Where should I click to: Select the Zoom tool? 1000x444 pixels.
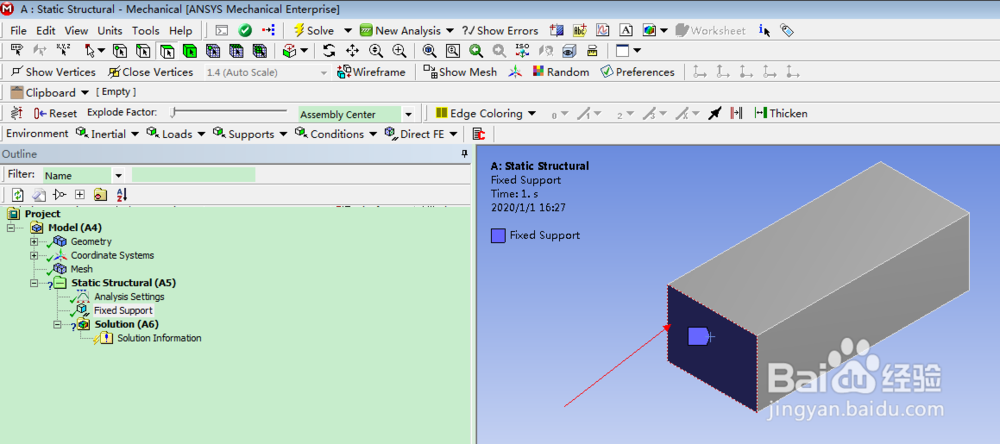pos(376,50)
